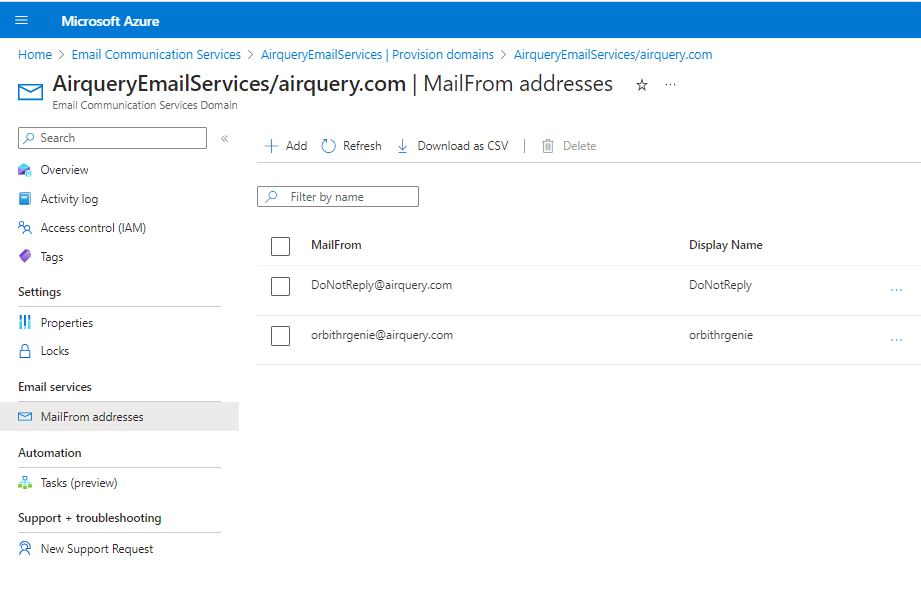This screenshot has height=594, width=921.
Task: Open the hamburger portal menu
Action: pos(21,21)
